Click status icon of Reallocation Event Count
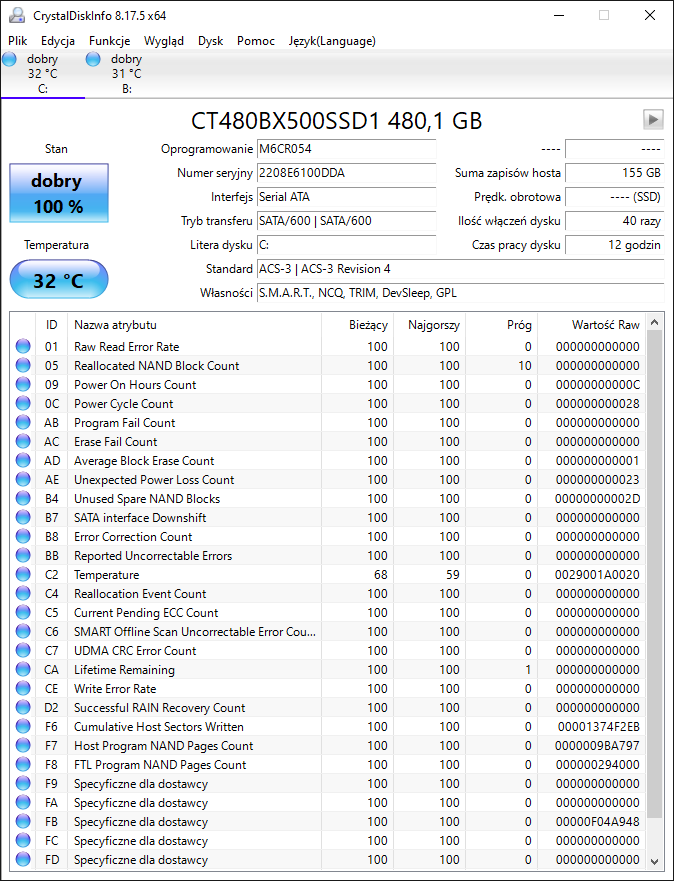The image size is (674, 881). (x=23, y=593)
